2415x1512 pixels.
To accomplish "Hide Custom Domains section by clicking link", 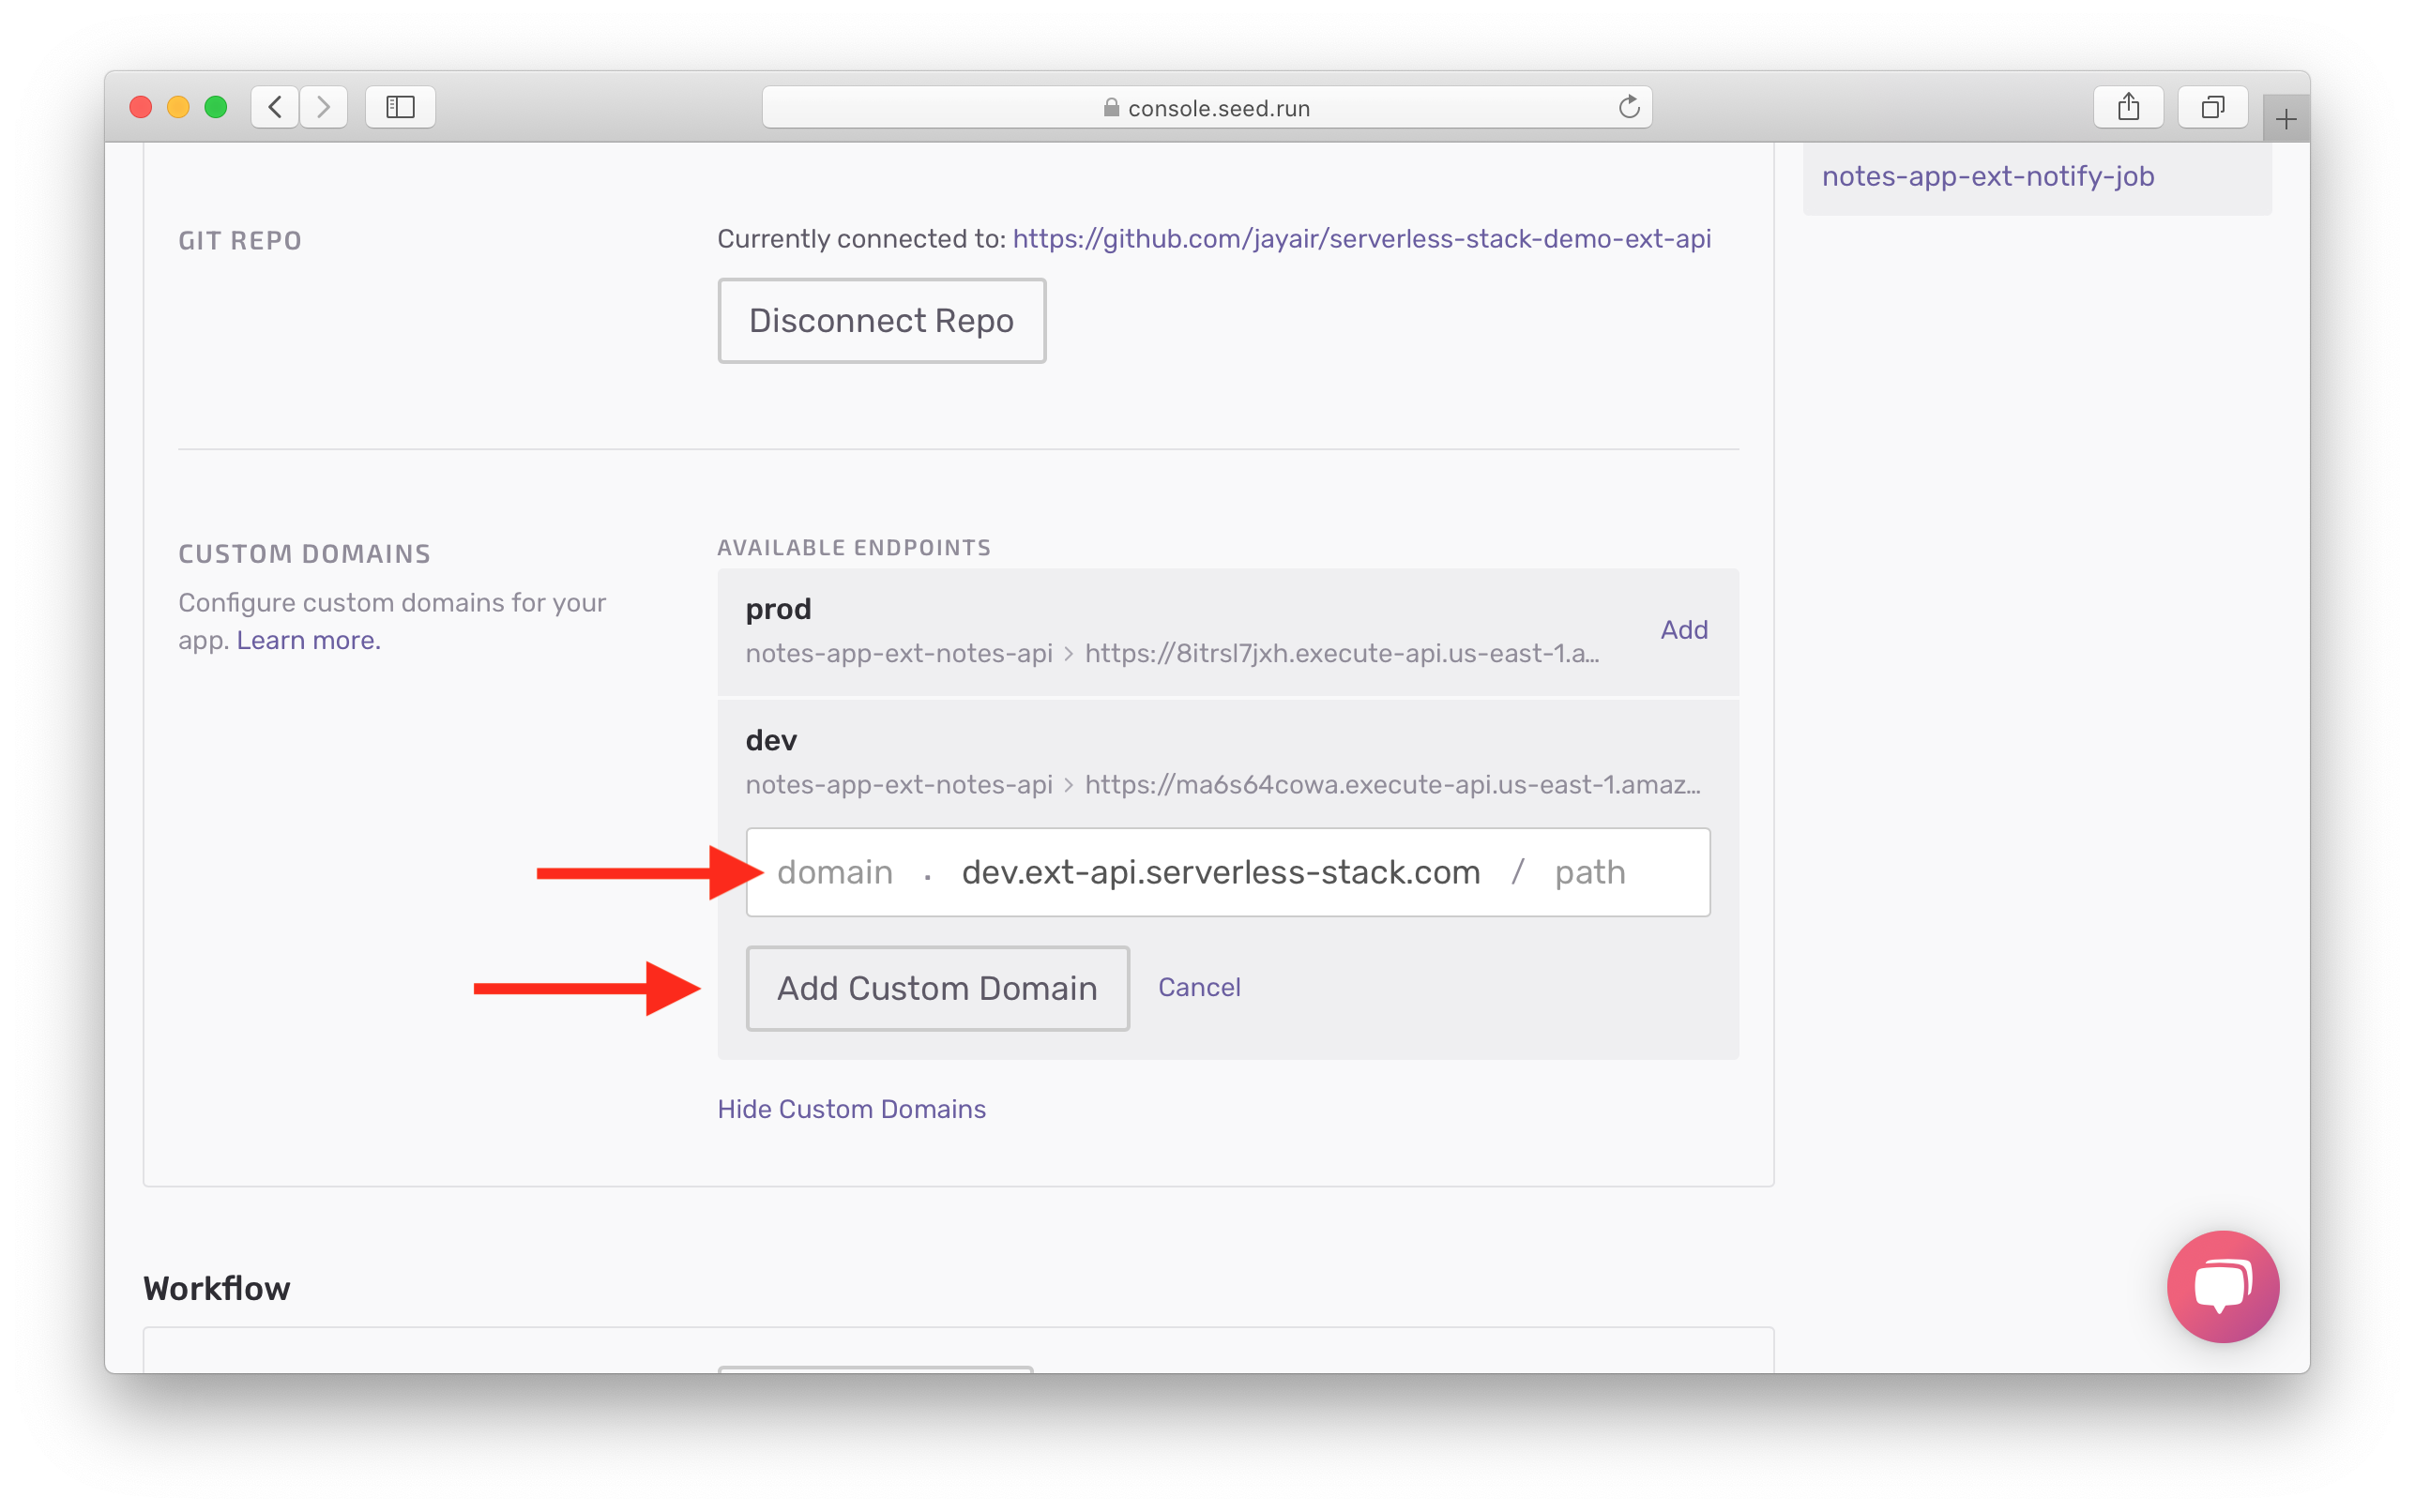I will coord(852,1110).
